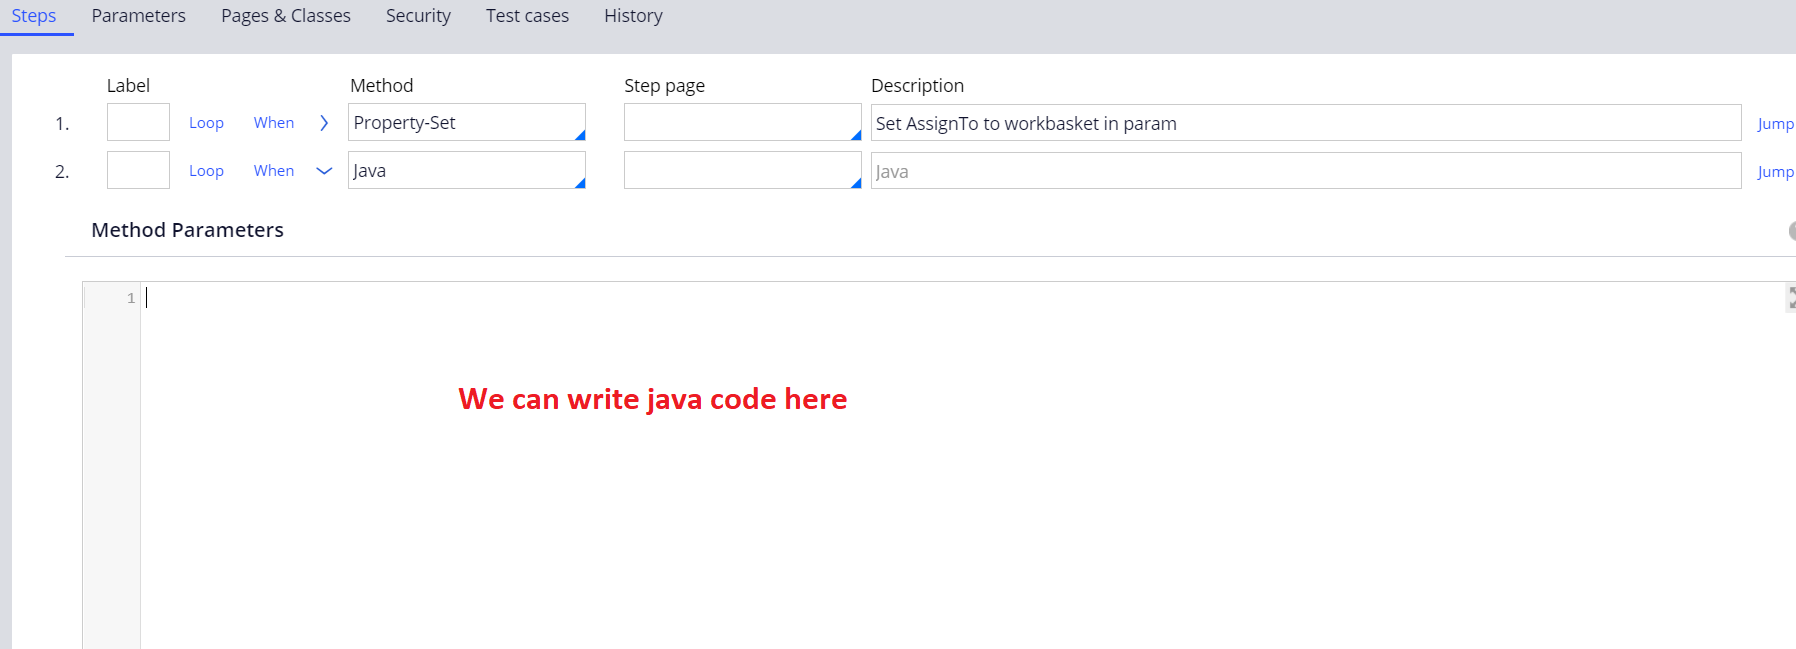
Task: Click the Jump link on step 1
Action: coord(1775,124)
